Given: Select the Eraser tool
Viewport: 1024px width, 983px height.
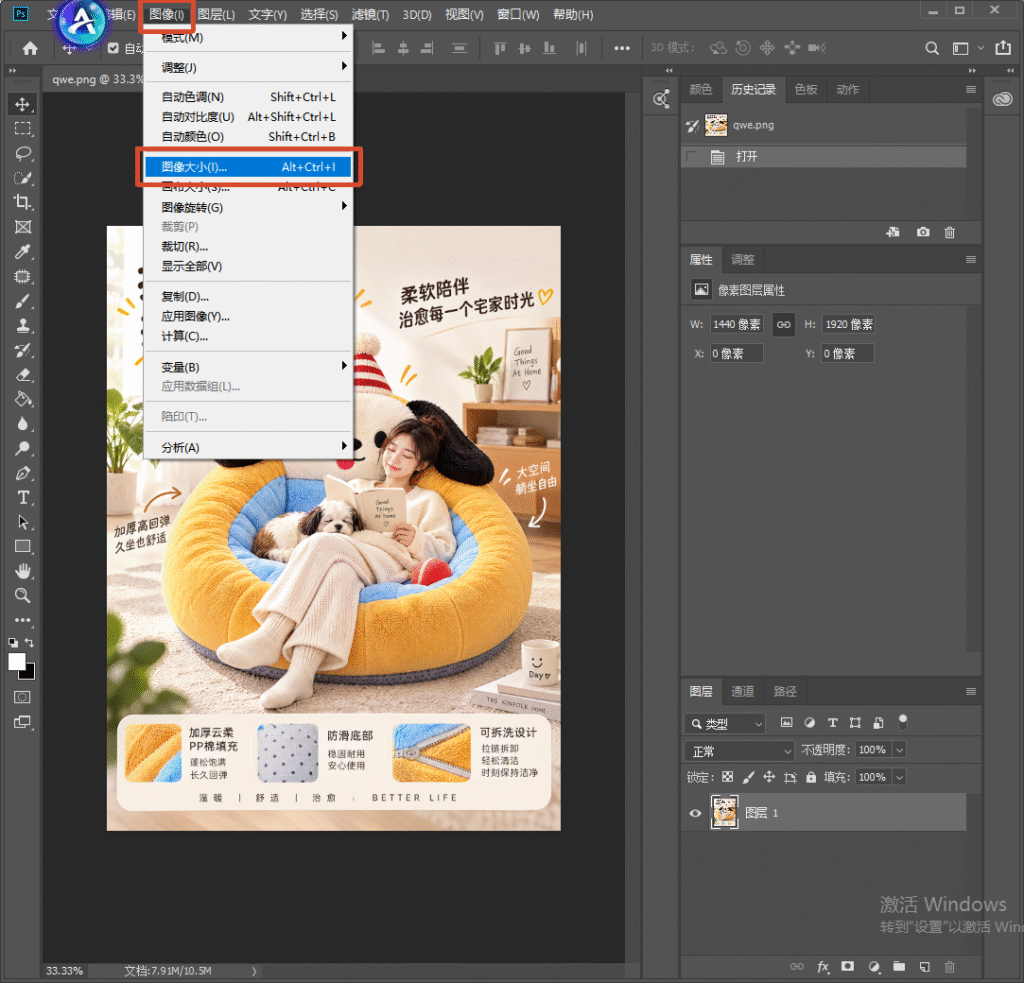Looking at the screenshot, I should [x=23, y=375].
